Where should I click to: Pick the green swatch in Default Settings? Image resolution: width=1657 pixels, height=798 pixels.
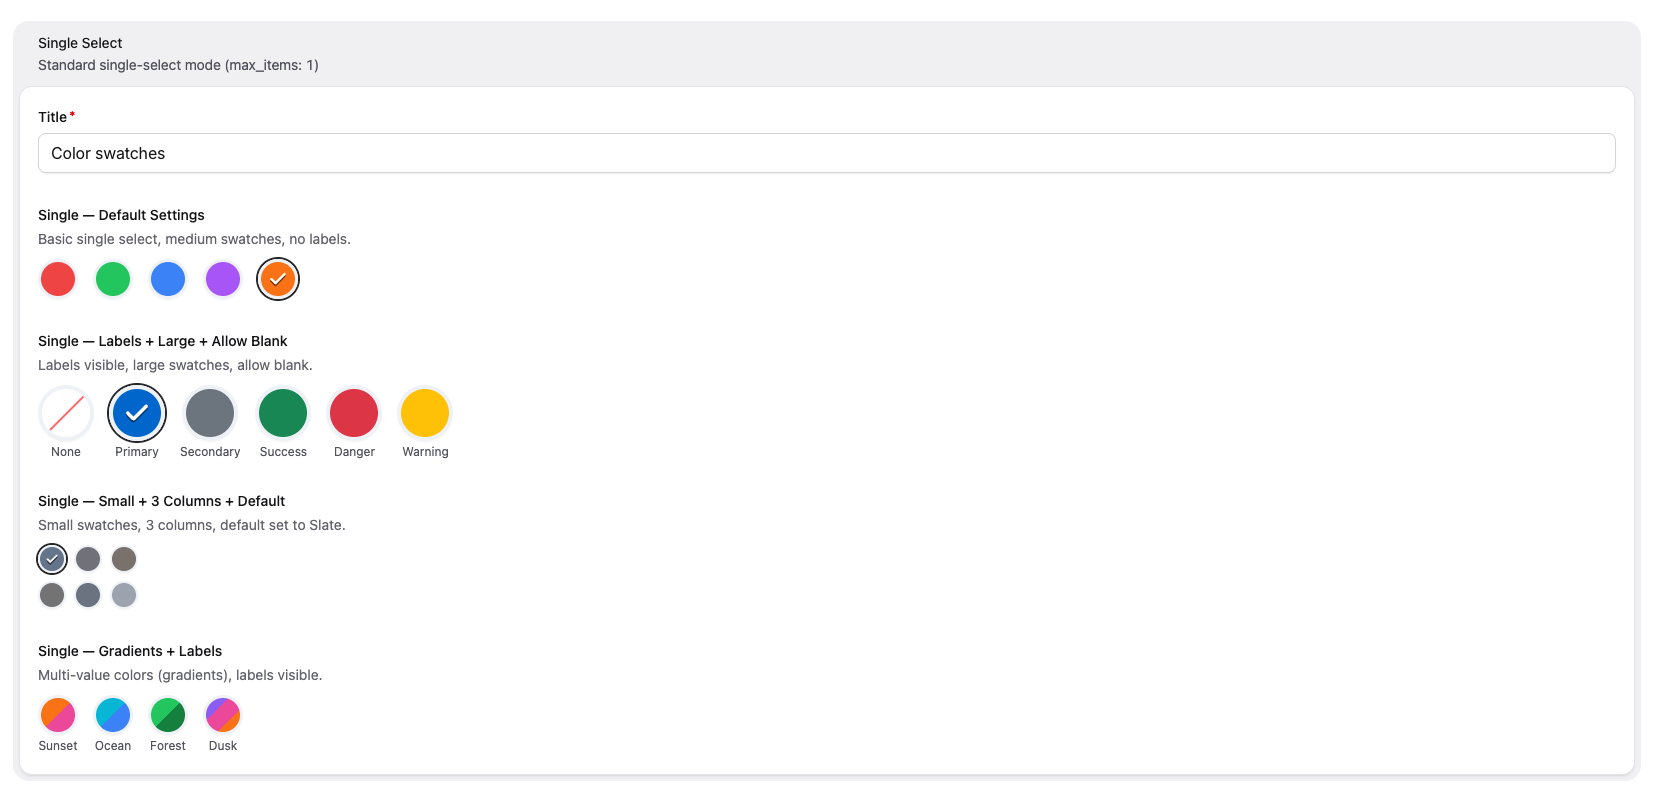(113, 279)
